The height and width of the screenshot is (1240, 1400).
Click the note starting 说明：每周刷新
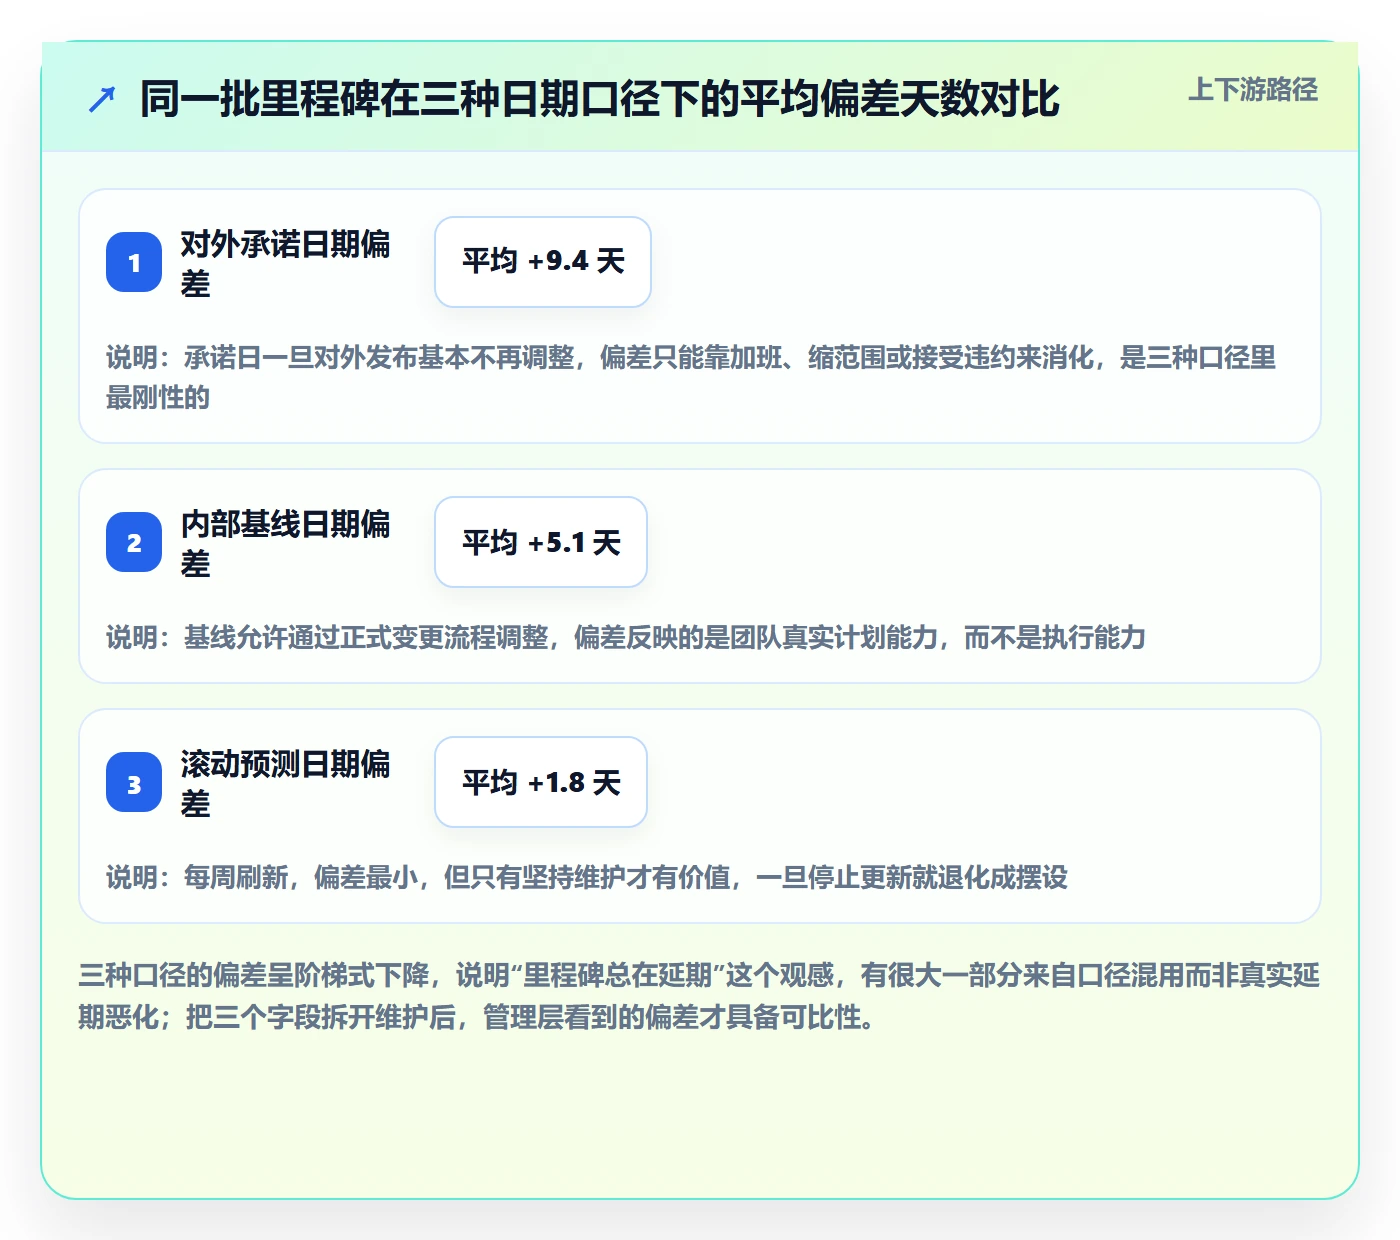[587, 877]
